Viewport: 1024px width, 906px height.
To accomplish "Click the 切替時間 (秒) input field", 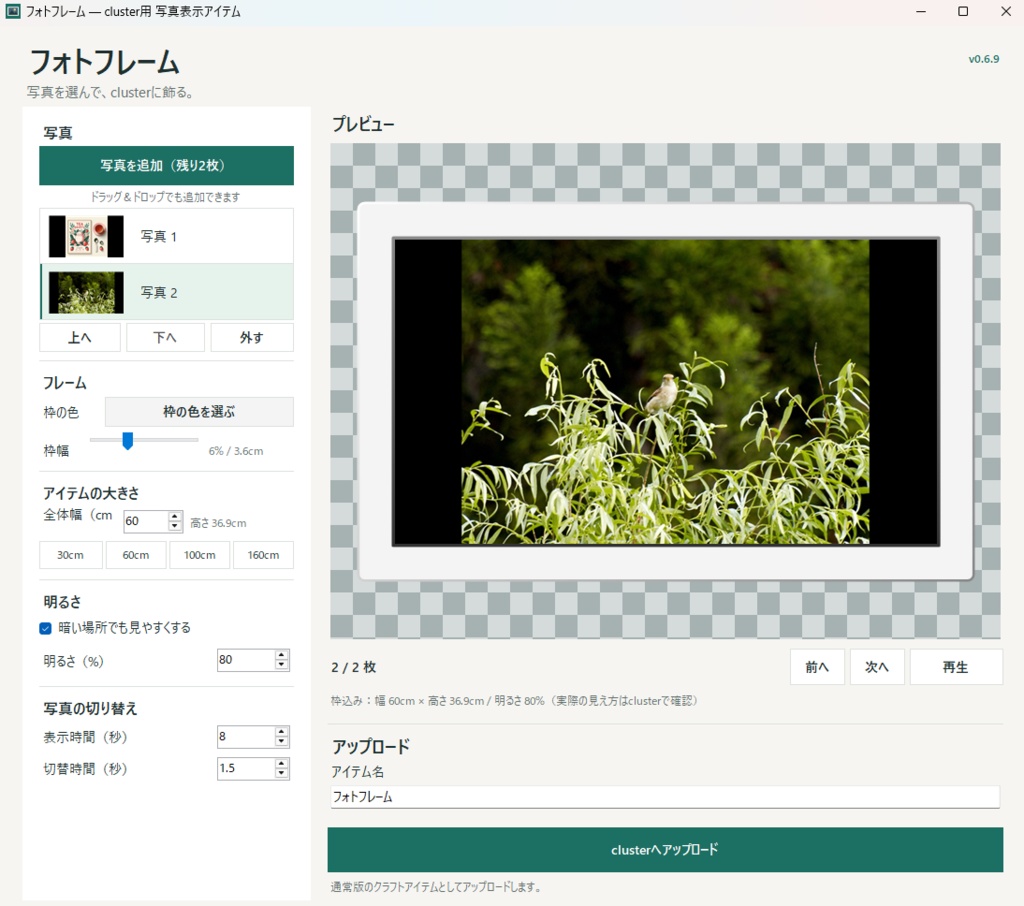I will pos(246,768).
